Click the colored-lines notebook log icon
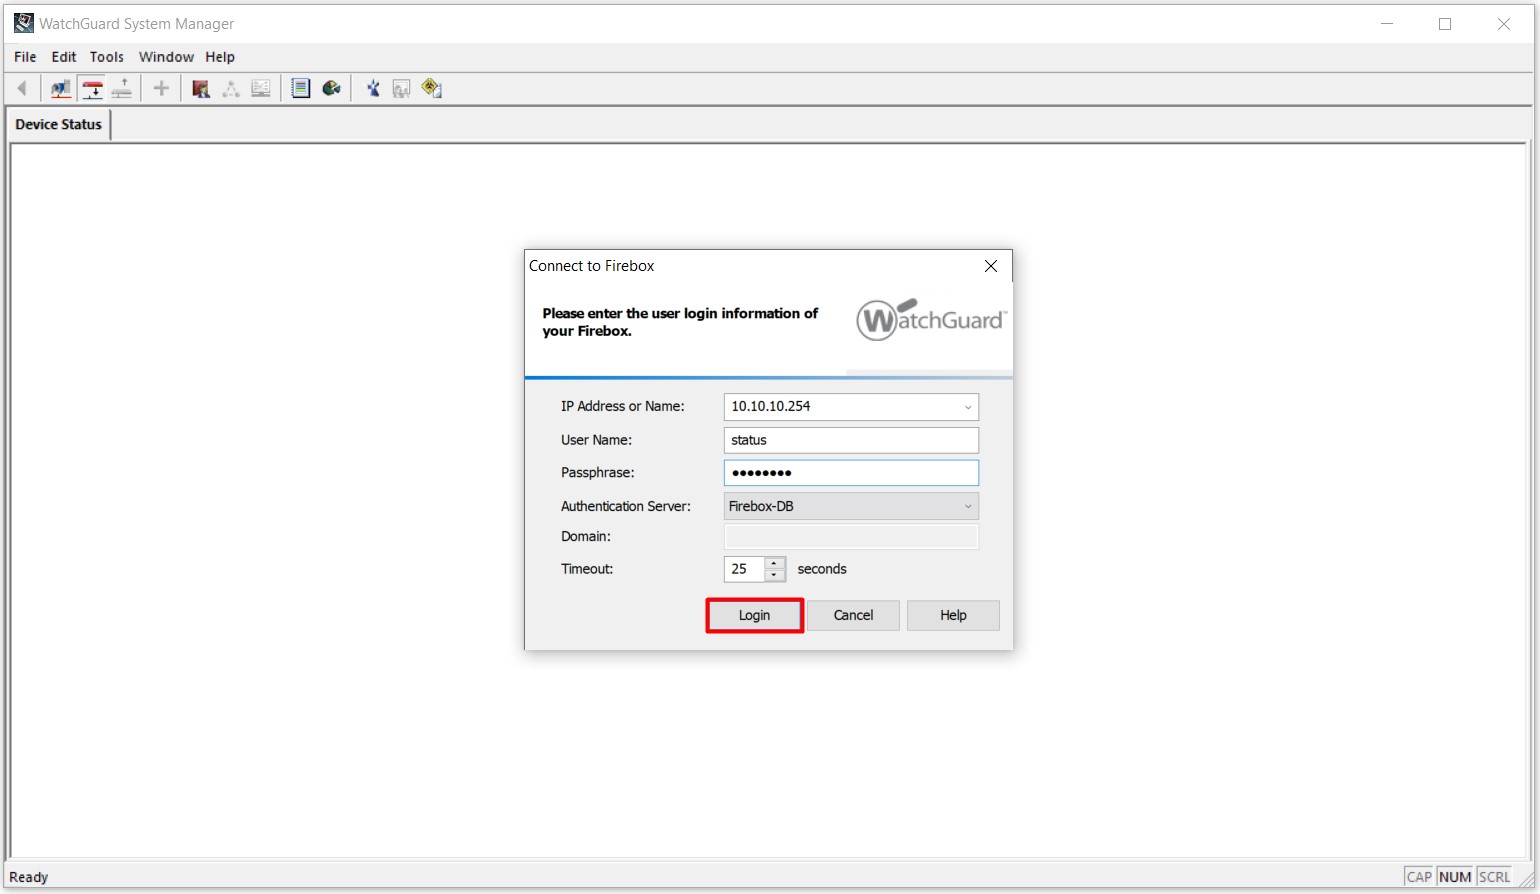The width and height of the screenshot is (1540, 894). pos(300,89)
